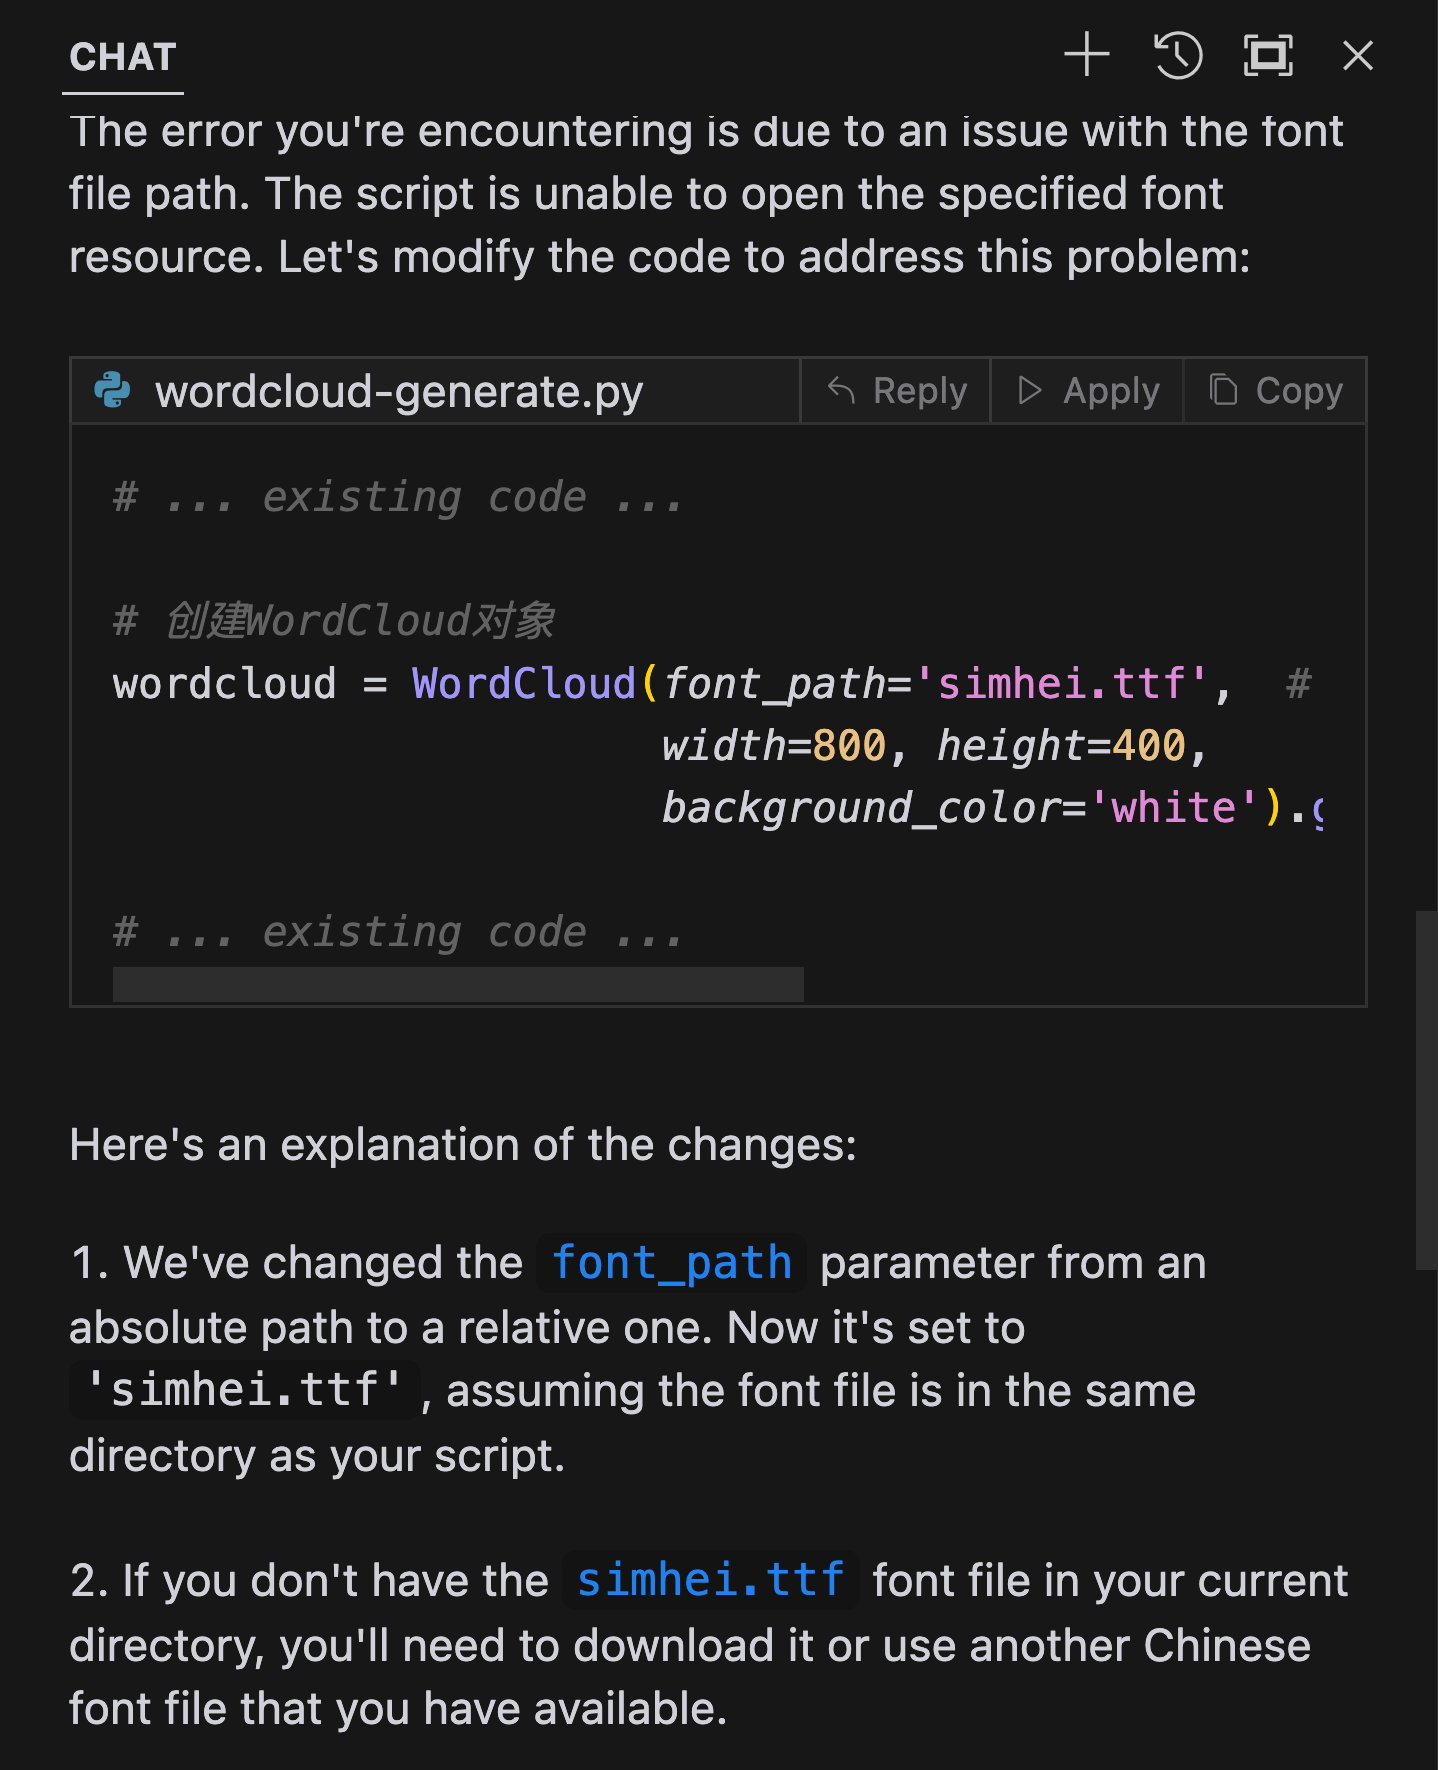Open chat history clock icon
The image size is (1438, 1770).
point(1178,55)
